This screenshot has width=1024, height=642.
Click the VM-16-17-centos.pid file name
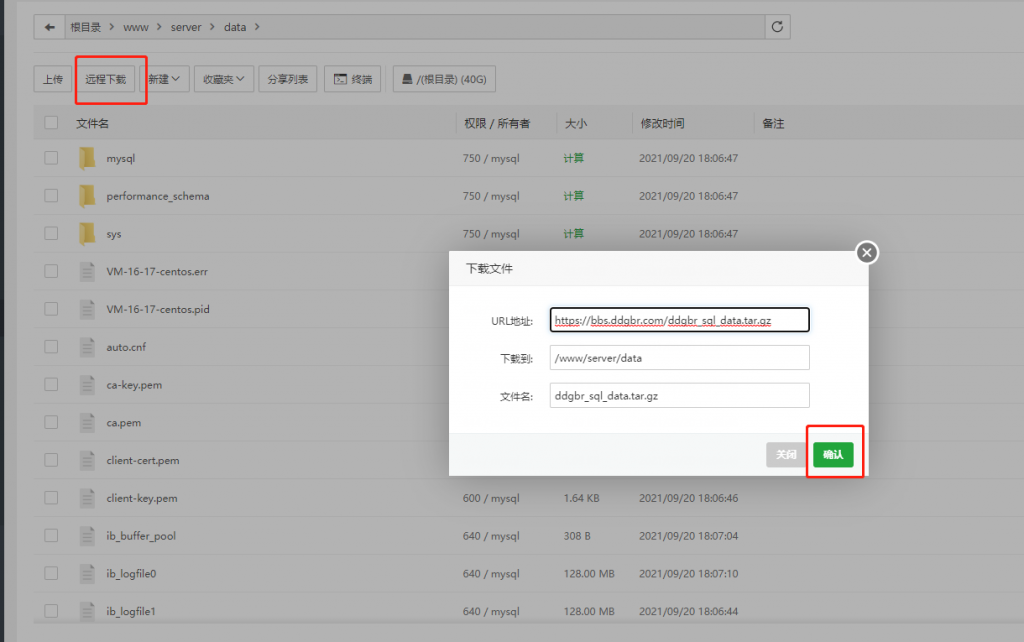(158, 309)
